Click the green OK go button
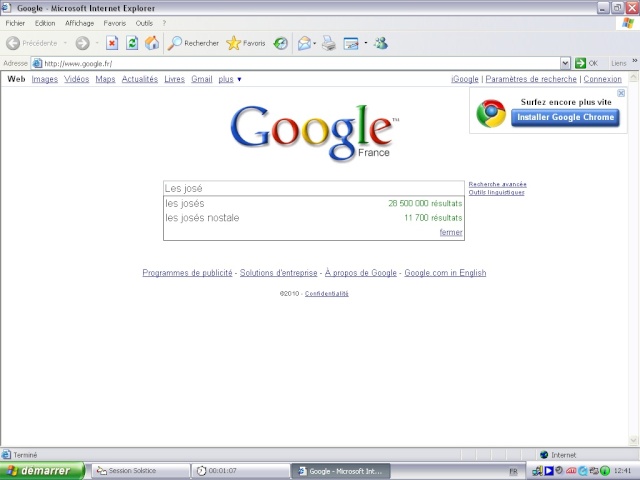Image resolution: width=640 pixels, height=480 pixels. pyautogui.click(x=587, y=63)
